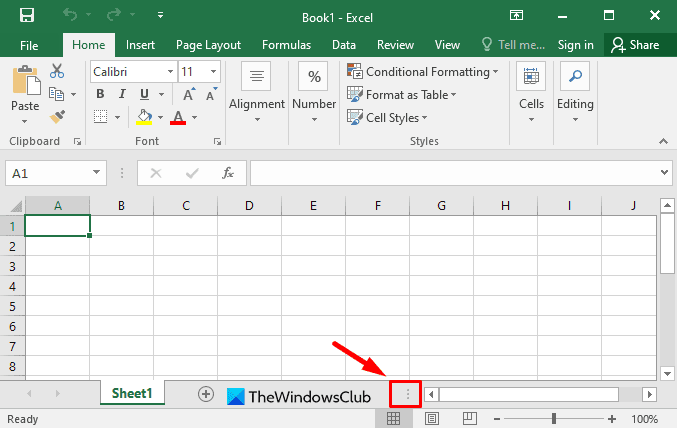677x428 pixels.
Task: Toggle Italic formatting
Action: (x=122, y=94)
